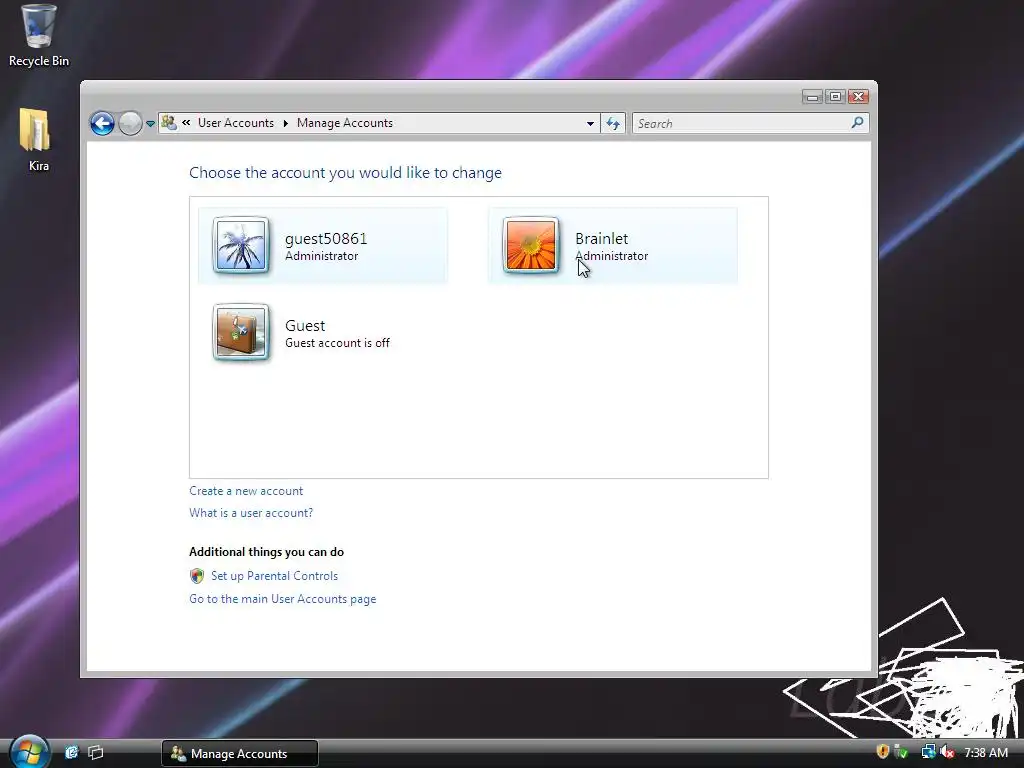Open the recent pages dropdown arrow
The height and width of the screenshot is (768, 1024).
pyautogui.click(x=150, y=123)
